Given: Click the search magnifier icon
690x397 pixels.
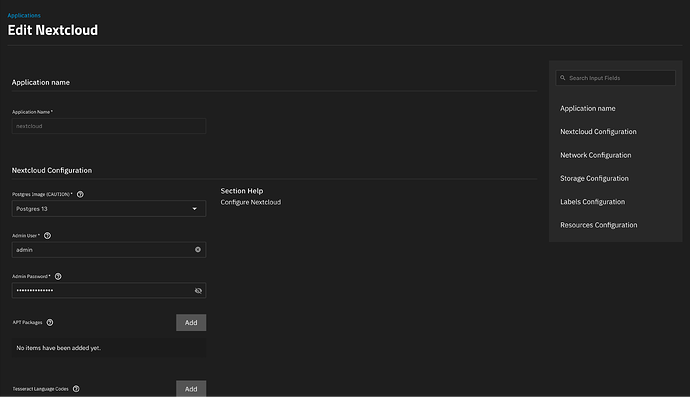Looking at the screenshot, I should (x=562, y=78).
